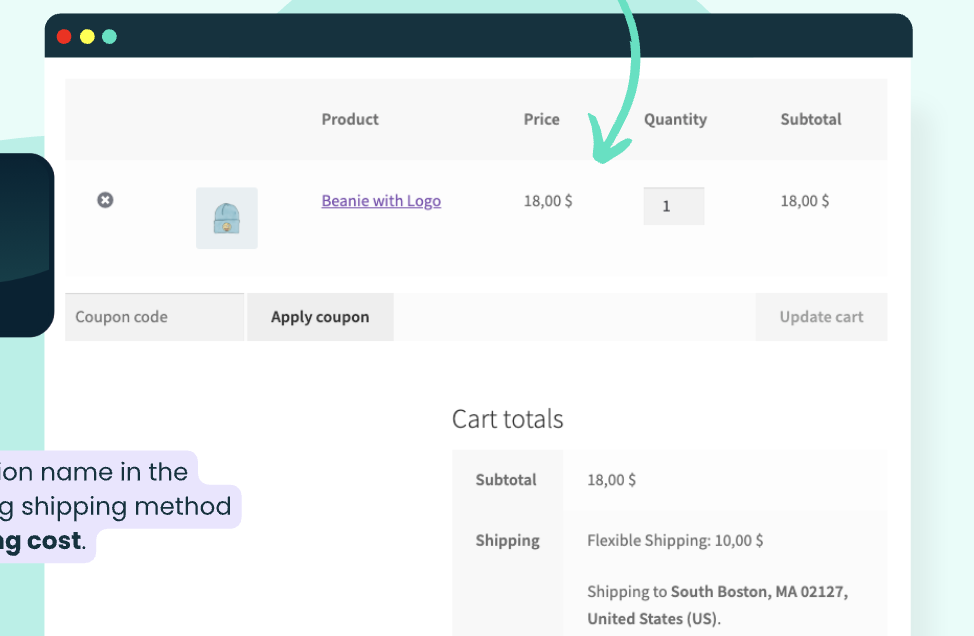Click the red window close dot
974x636 pixels.
coord(64,37)
